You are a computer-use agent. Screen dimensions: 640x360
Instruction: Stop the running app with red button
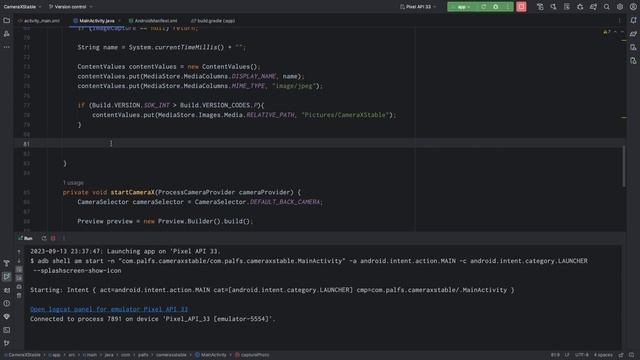click(521, 7)
